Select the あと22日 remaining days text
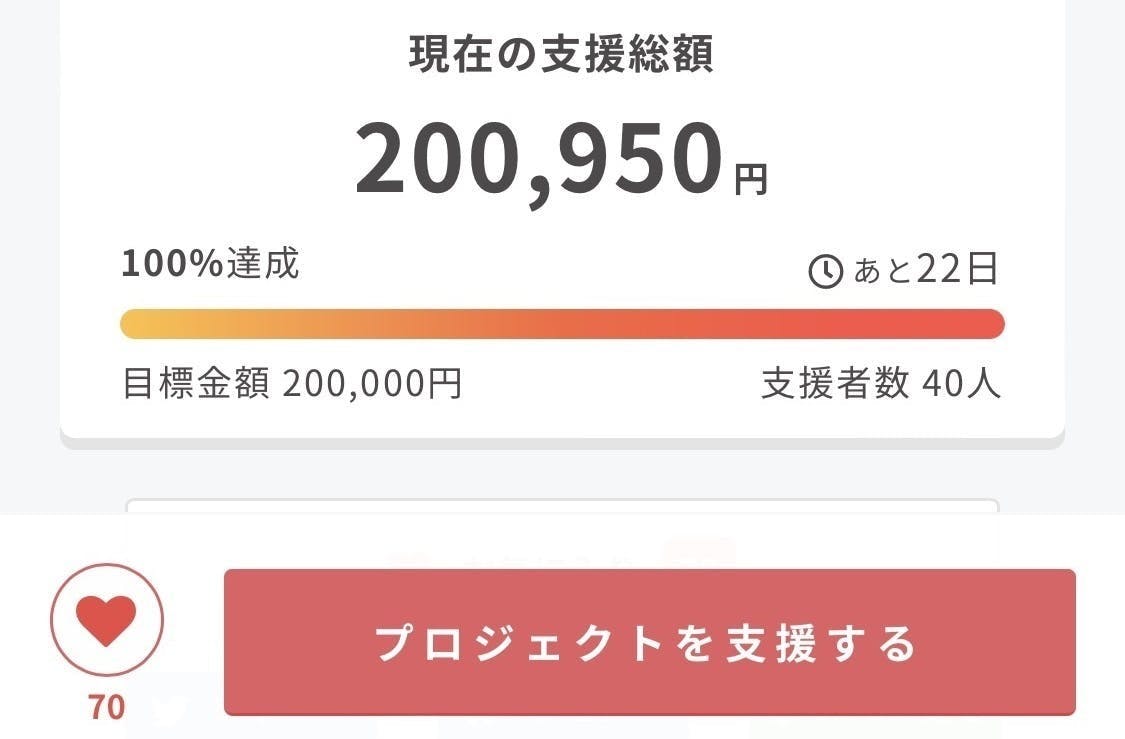The image size is (1125, 739). [x=925, y=270]
